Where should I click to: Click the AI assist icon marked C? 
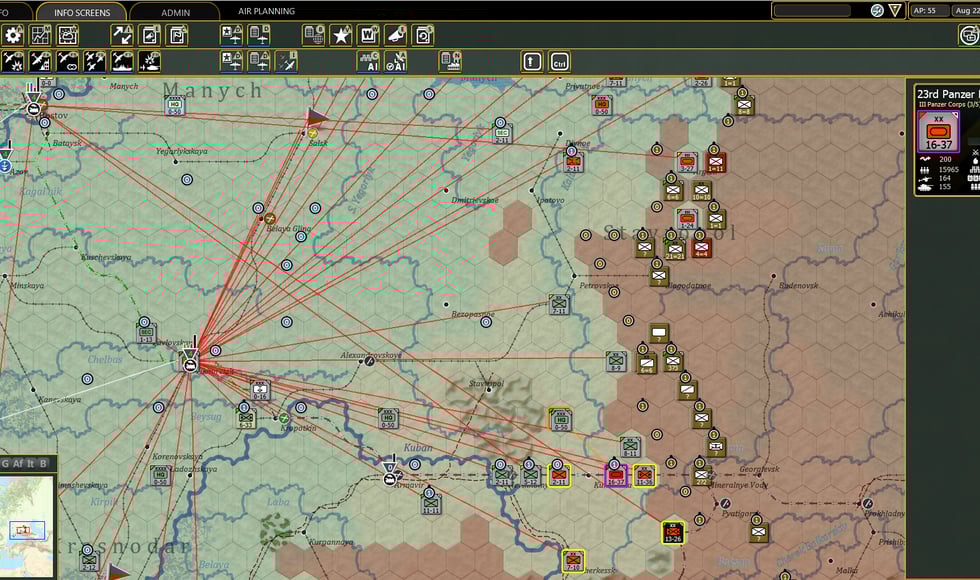click(369, 62)
